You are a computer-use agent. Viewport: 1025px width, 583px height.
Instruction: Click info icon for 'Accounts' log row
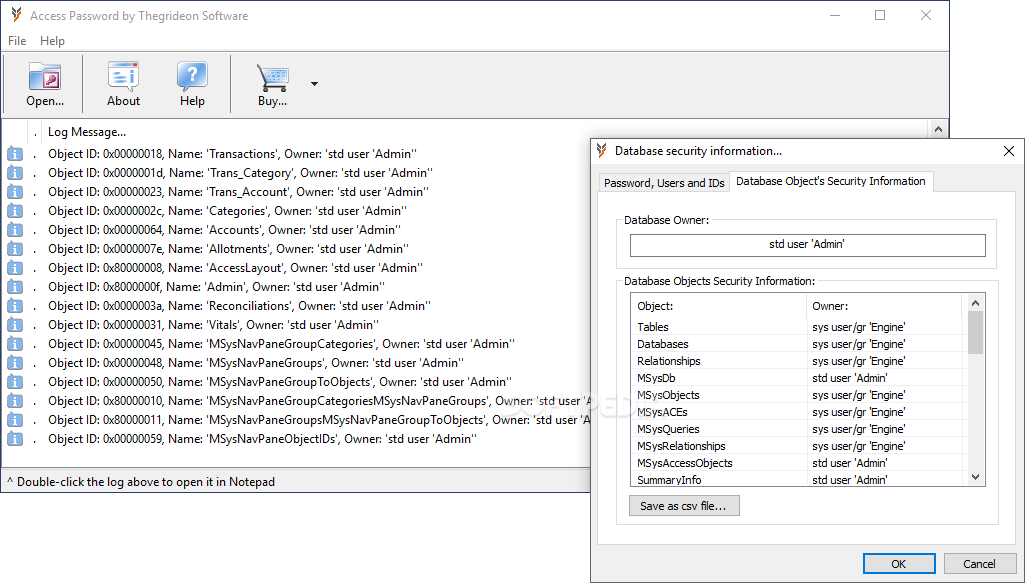click(x=15, y=230)
